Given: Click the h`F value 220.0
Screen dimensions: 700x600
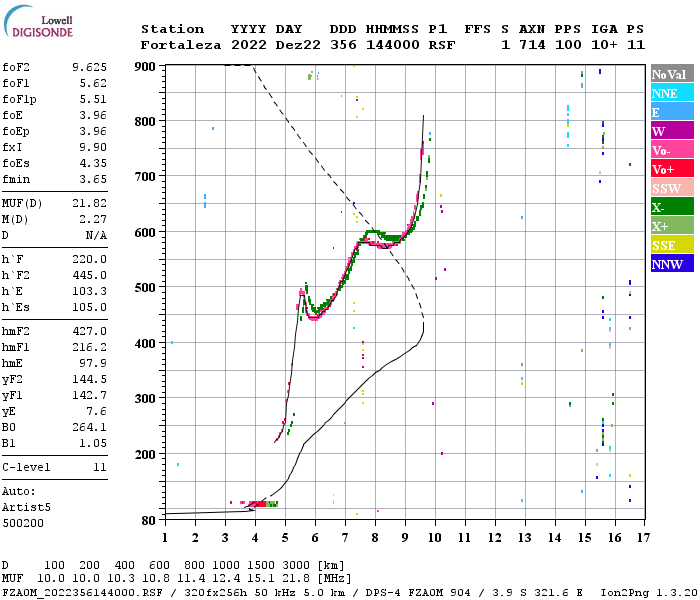Looking at the screenshot, I should 89,259.
